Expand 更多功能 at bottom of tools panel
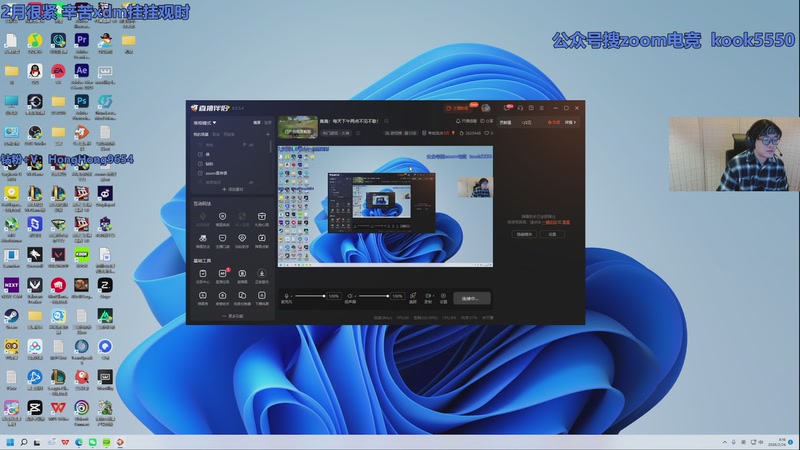This screenshot has height=450, width=800. [x=231, y=316]
